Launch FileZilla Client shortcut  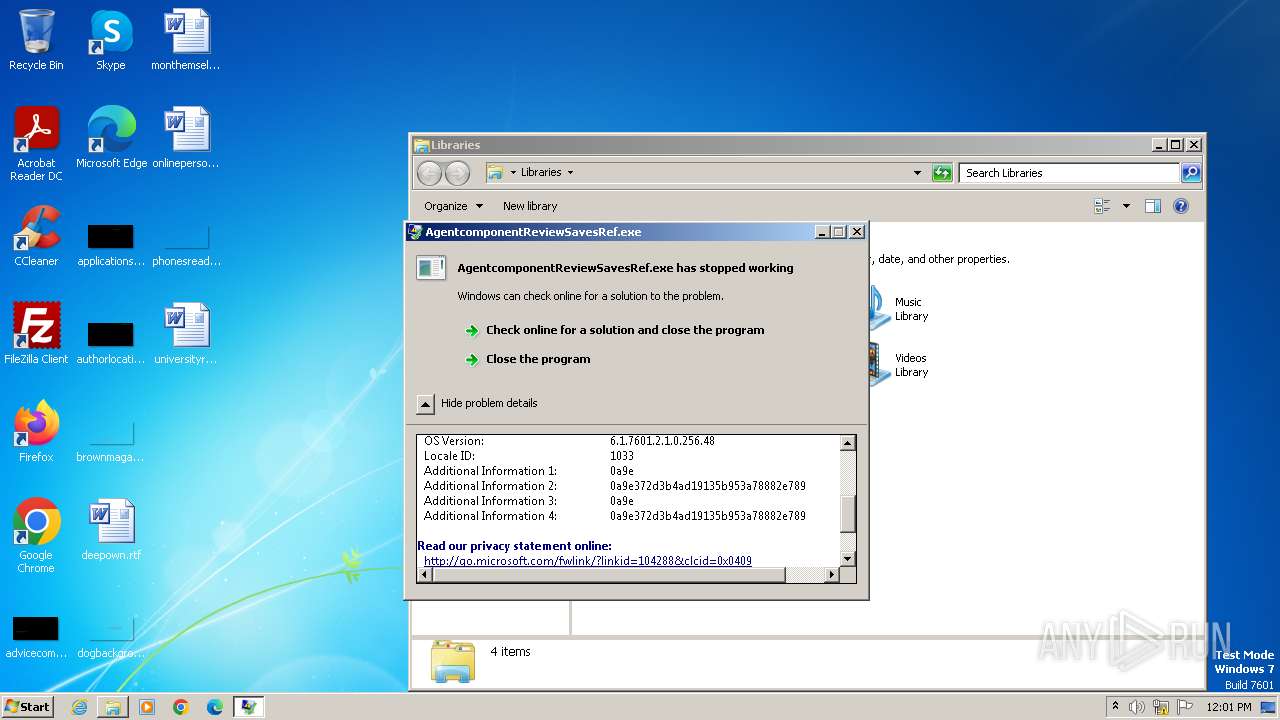(36, 334)
